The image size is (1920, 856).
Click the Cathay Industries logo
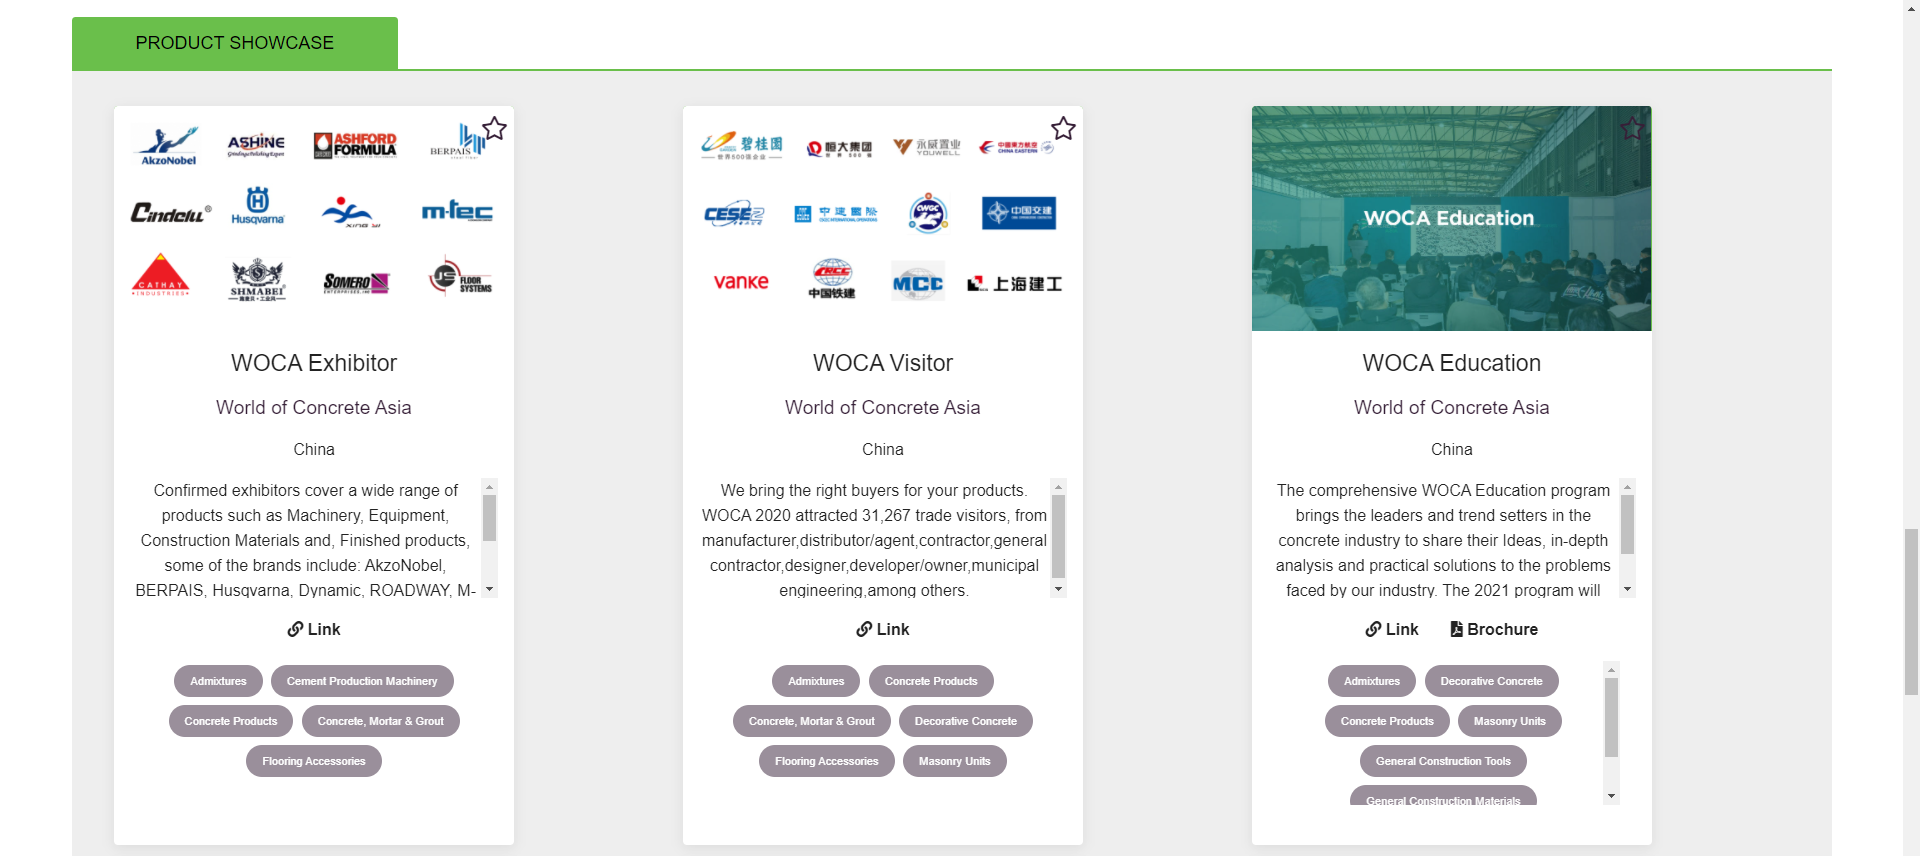point(161,276)
